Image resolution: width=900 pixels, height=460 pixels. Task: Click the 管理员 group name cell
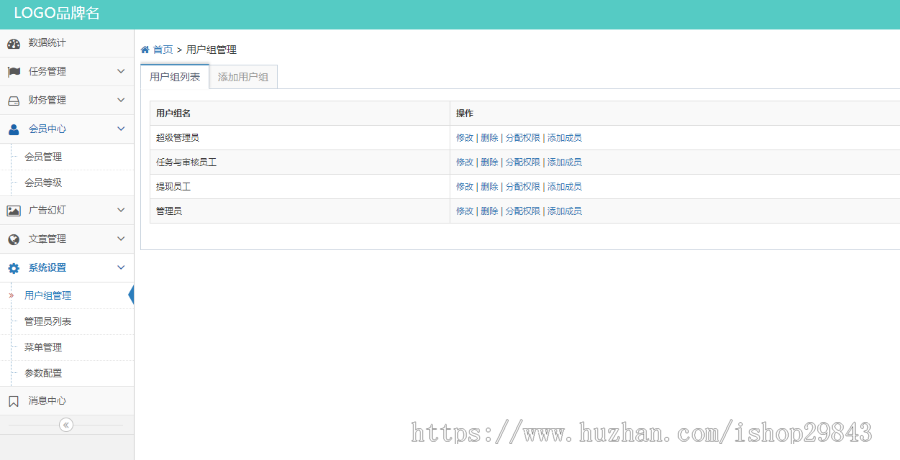300,211
